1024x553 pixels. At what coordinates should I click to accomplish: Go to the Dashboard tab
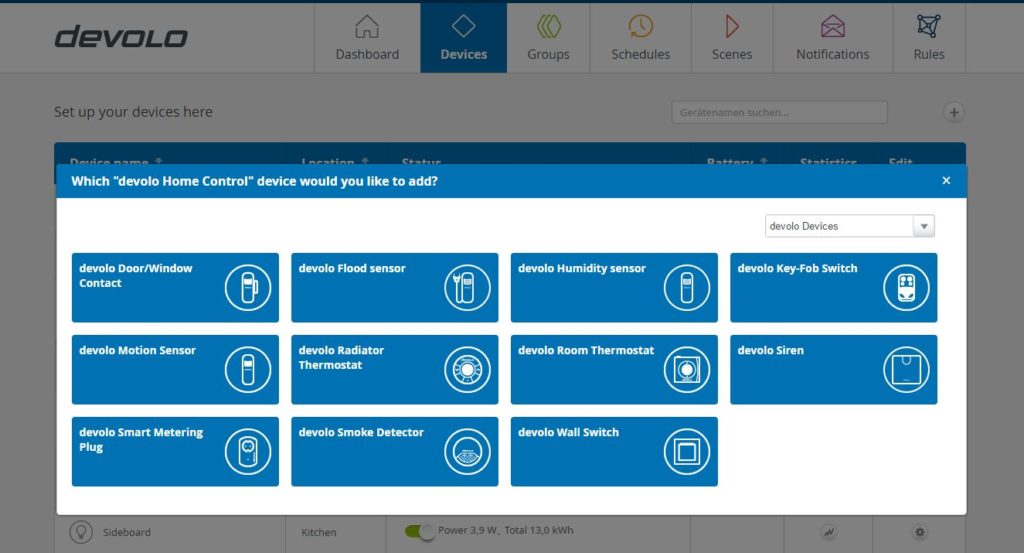pos(367,38)
